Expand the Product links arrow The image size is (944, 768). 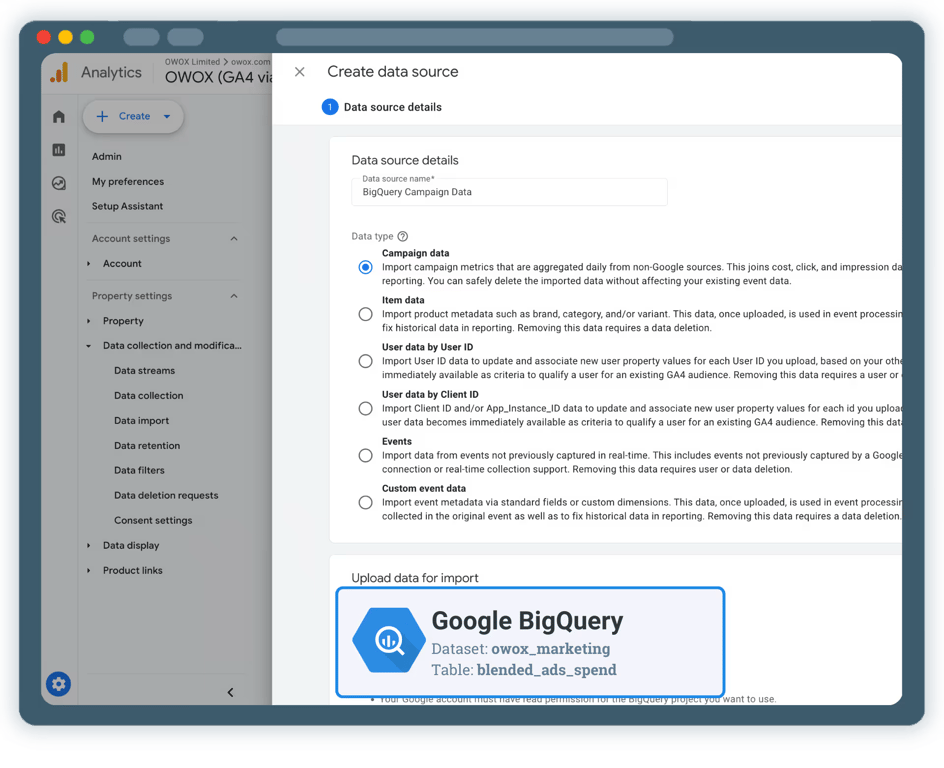coord(88,571)
